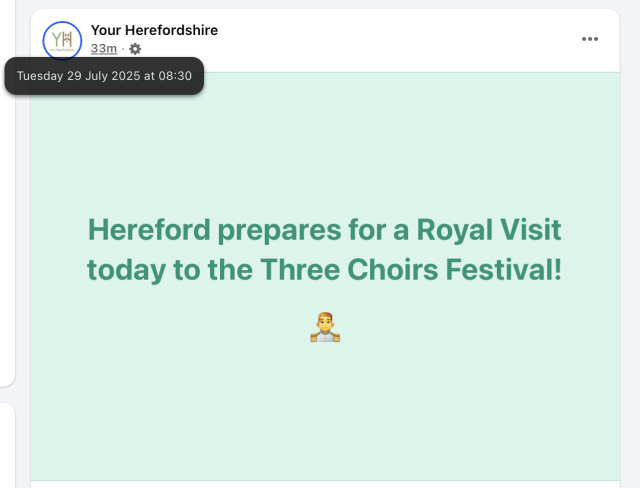Open the post via the 33m timestamp
This screenshot has width=640, height=488.
point(103,48)
